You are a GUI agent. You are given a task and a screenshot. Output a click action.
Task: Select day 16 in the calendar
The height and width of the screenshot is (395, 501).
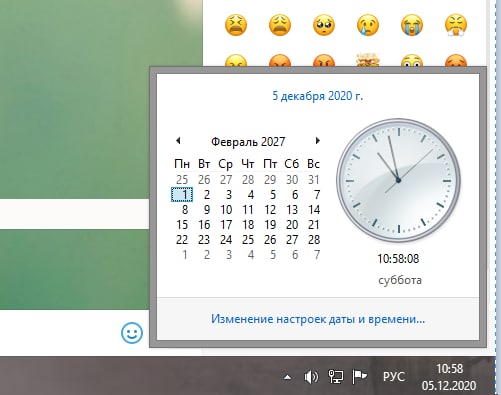coord(204,225)
